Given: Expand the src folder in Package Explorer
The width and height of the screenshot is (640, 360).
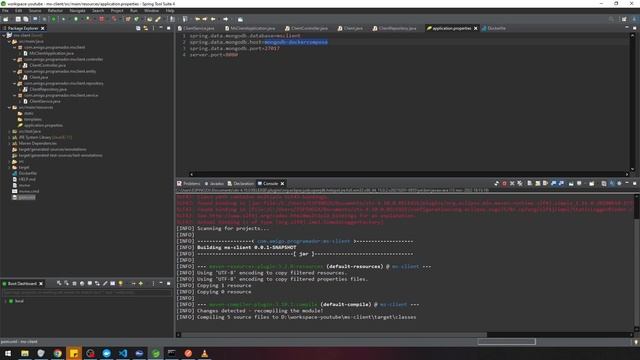Looking at the screenshot, I should click(x=9, y=162).
